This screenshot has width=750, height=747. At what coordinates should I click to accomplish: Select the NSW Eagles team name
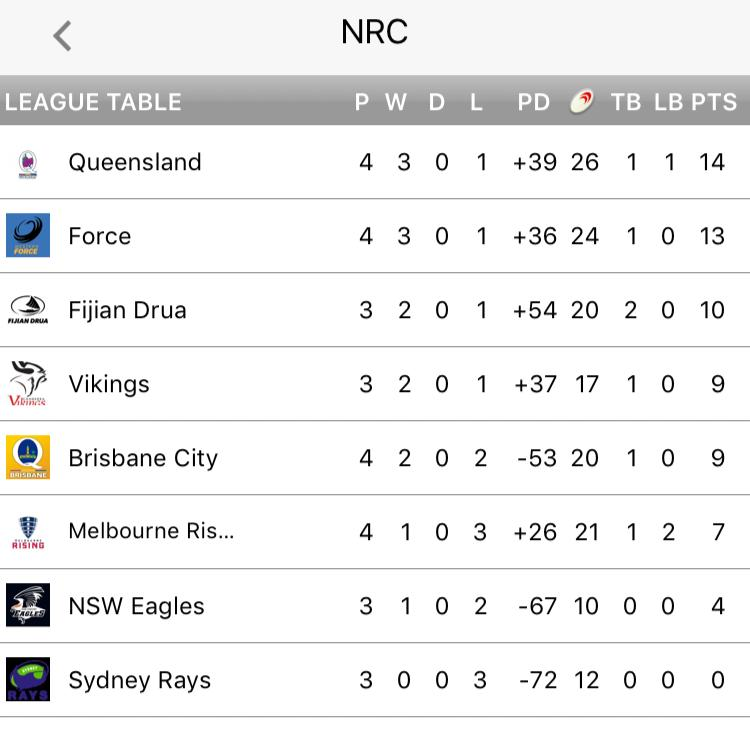pos(136,606)
